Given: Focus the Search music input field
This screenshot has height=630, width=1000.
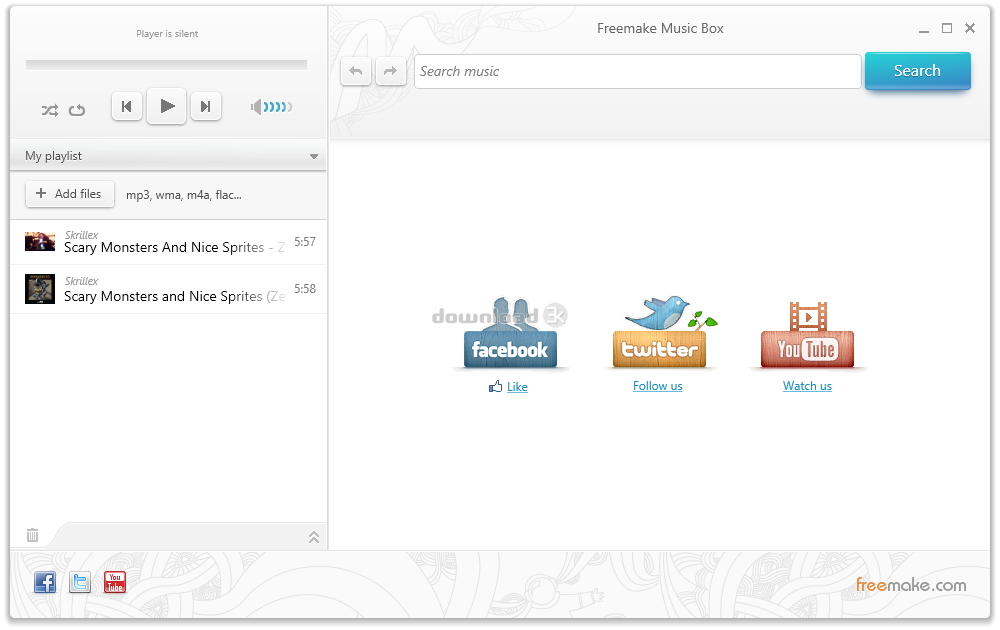Looking at the screenshot, I should click(x=638, y=71).
